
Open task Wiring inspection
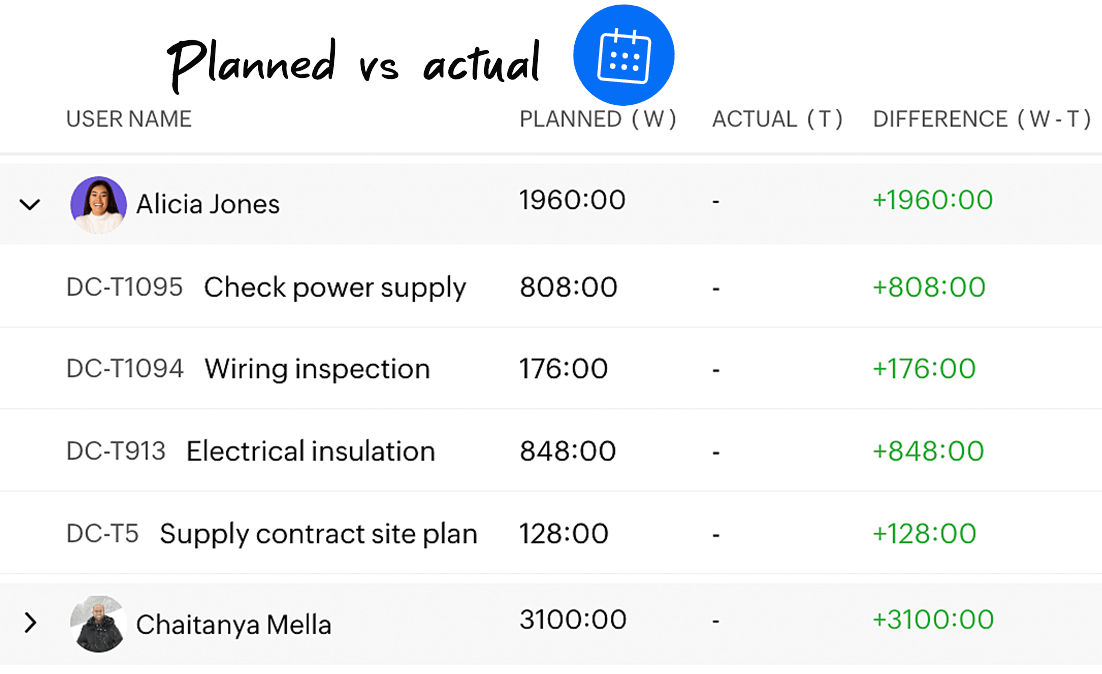click(317, 369)
